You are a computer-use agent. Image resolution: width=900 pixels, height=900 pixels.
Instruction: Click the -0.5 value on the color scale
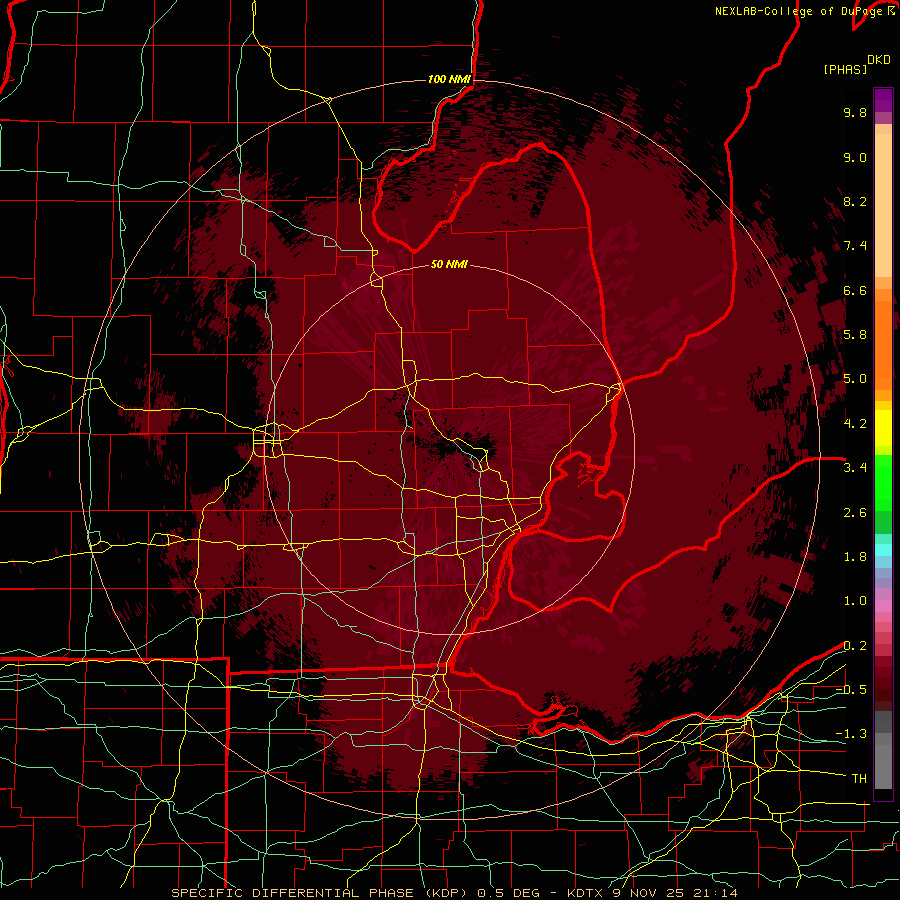click(851, 690)
